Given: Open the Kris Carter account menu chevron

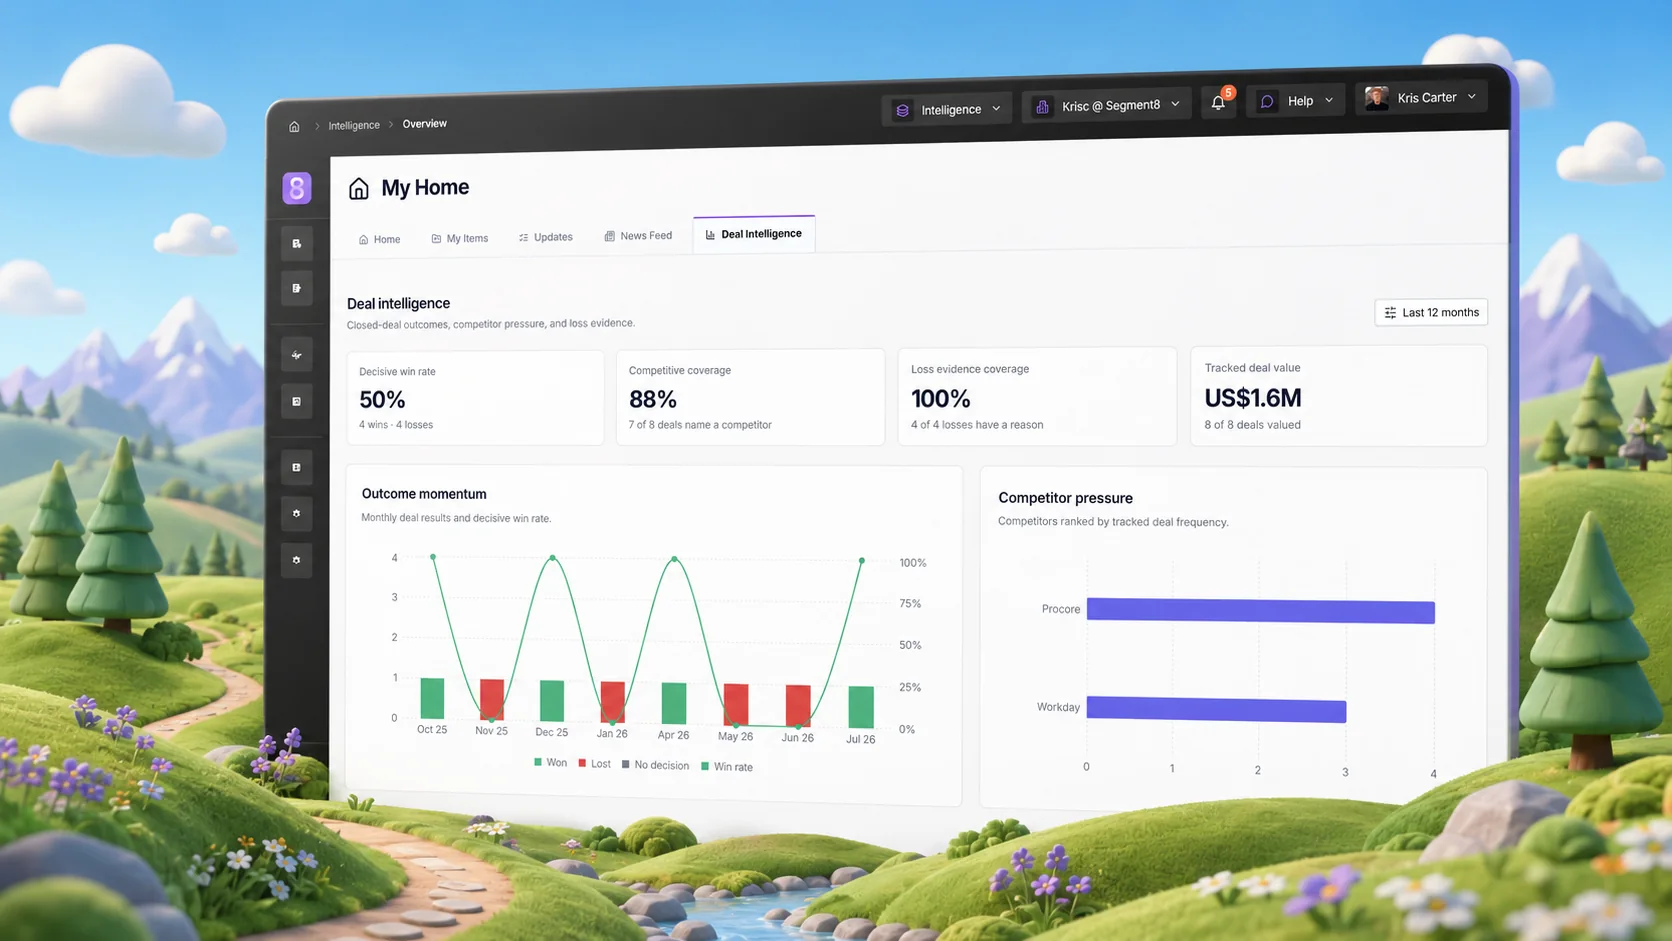Looking at the screenshot, I should 1471,97.
